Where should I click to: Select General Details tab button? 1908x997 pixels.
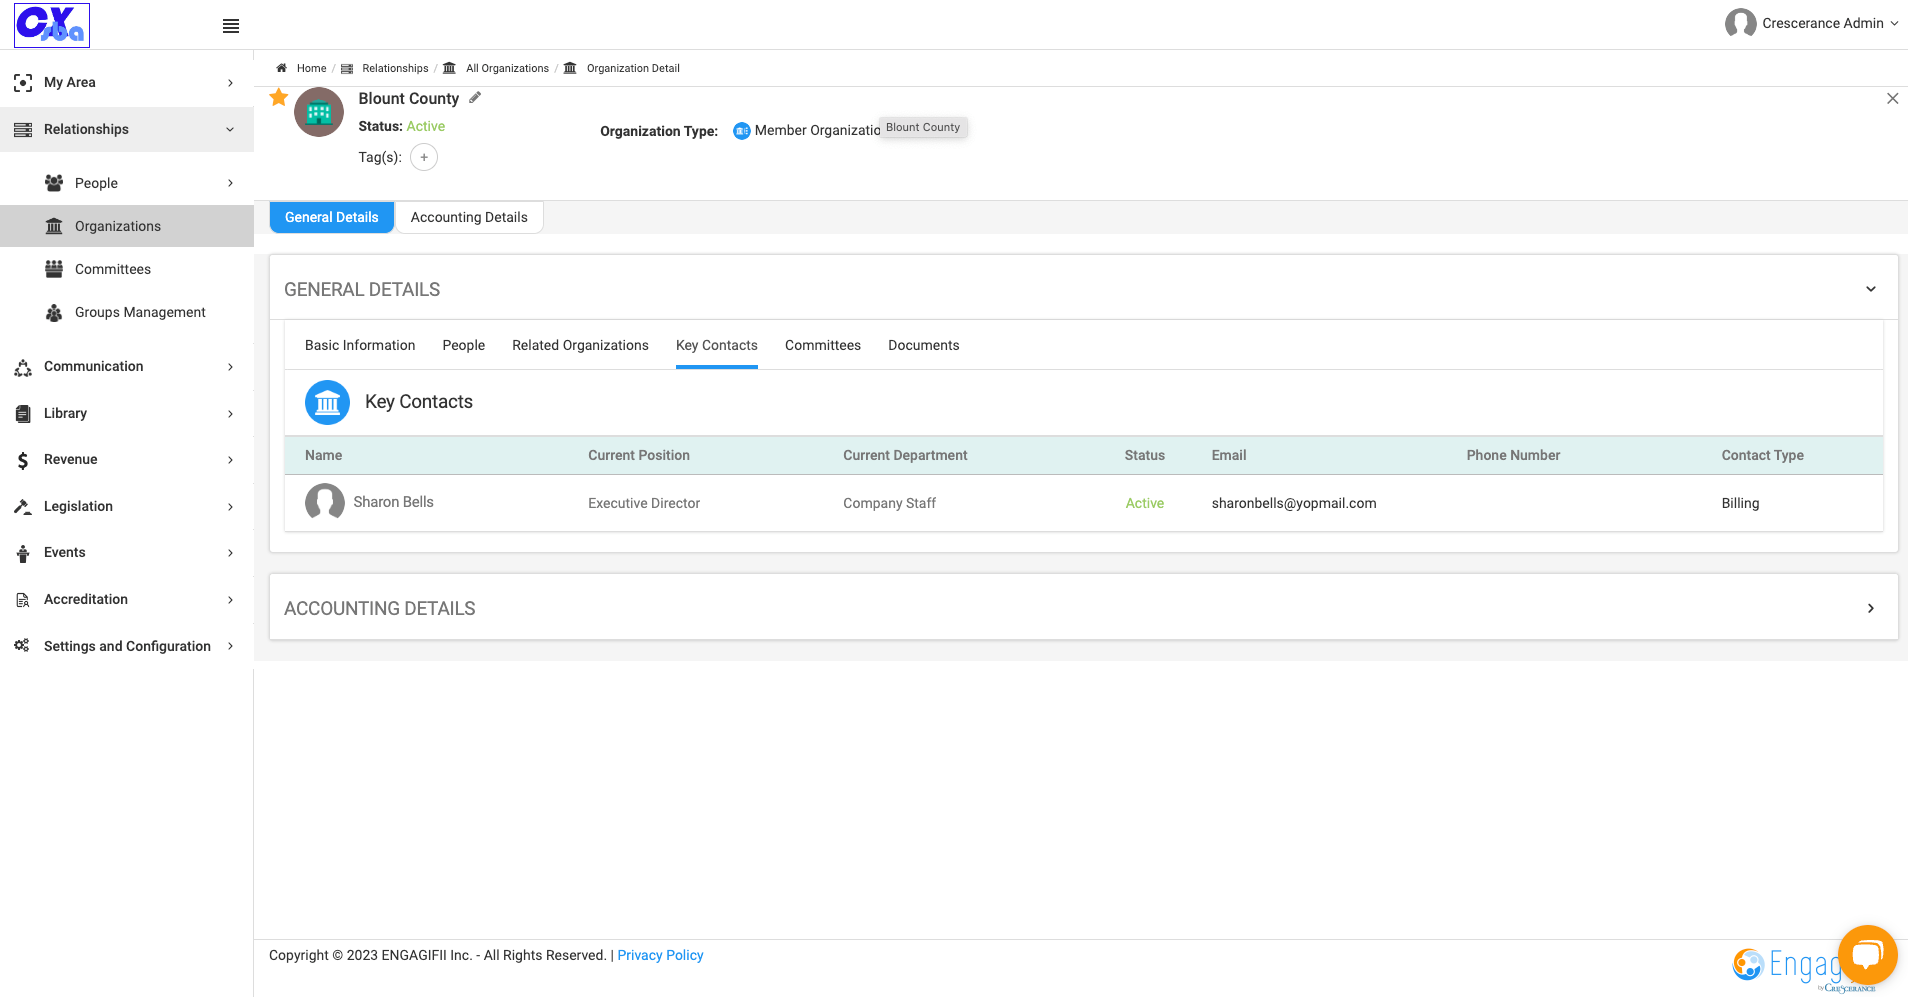332,217
